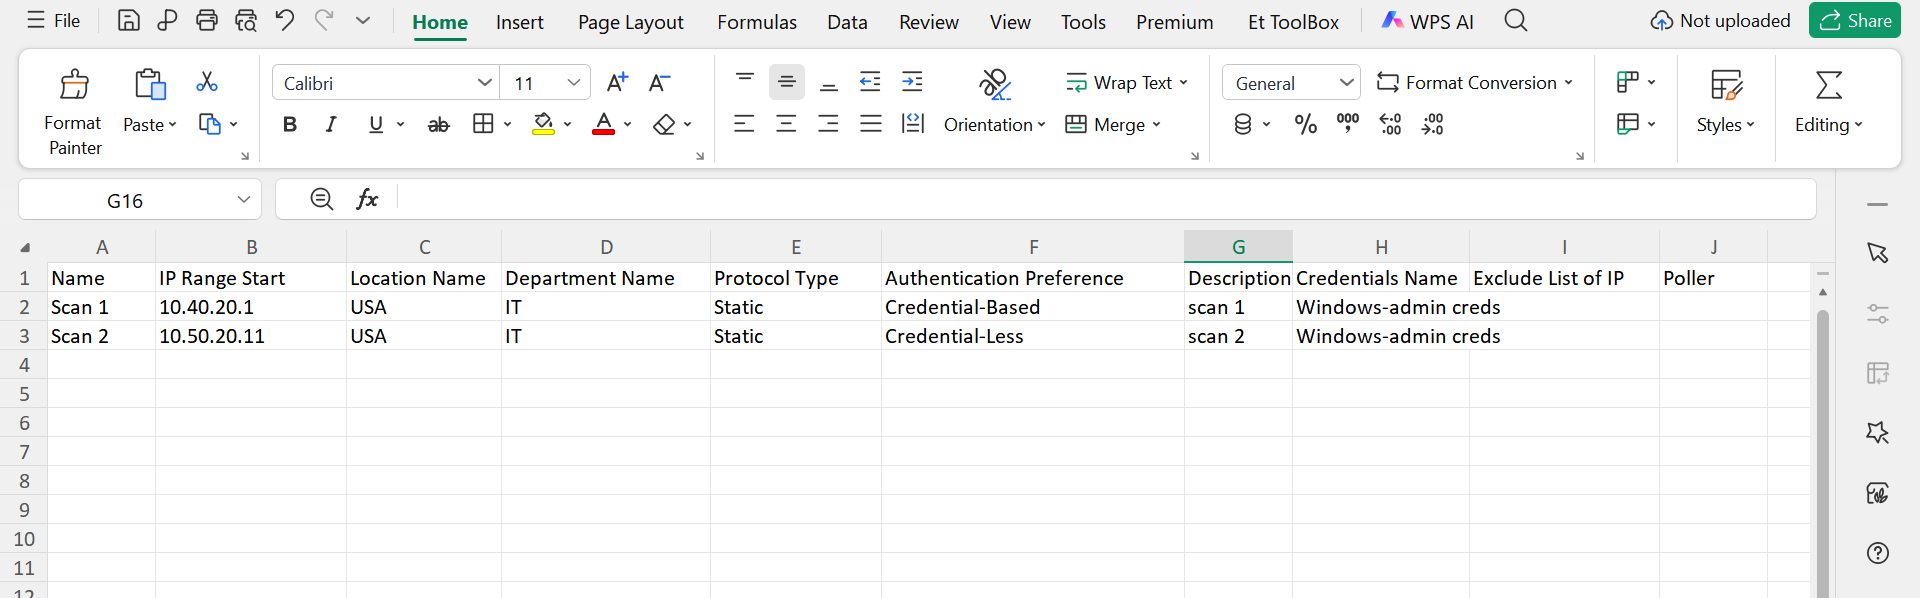Click the Help question mark in sidebar
Screen dimensions: 1920x598
coord(1878,553)
